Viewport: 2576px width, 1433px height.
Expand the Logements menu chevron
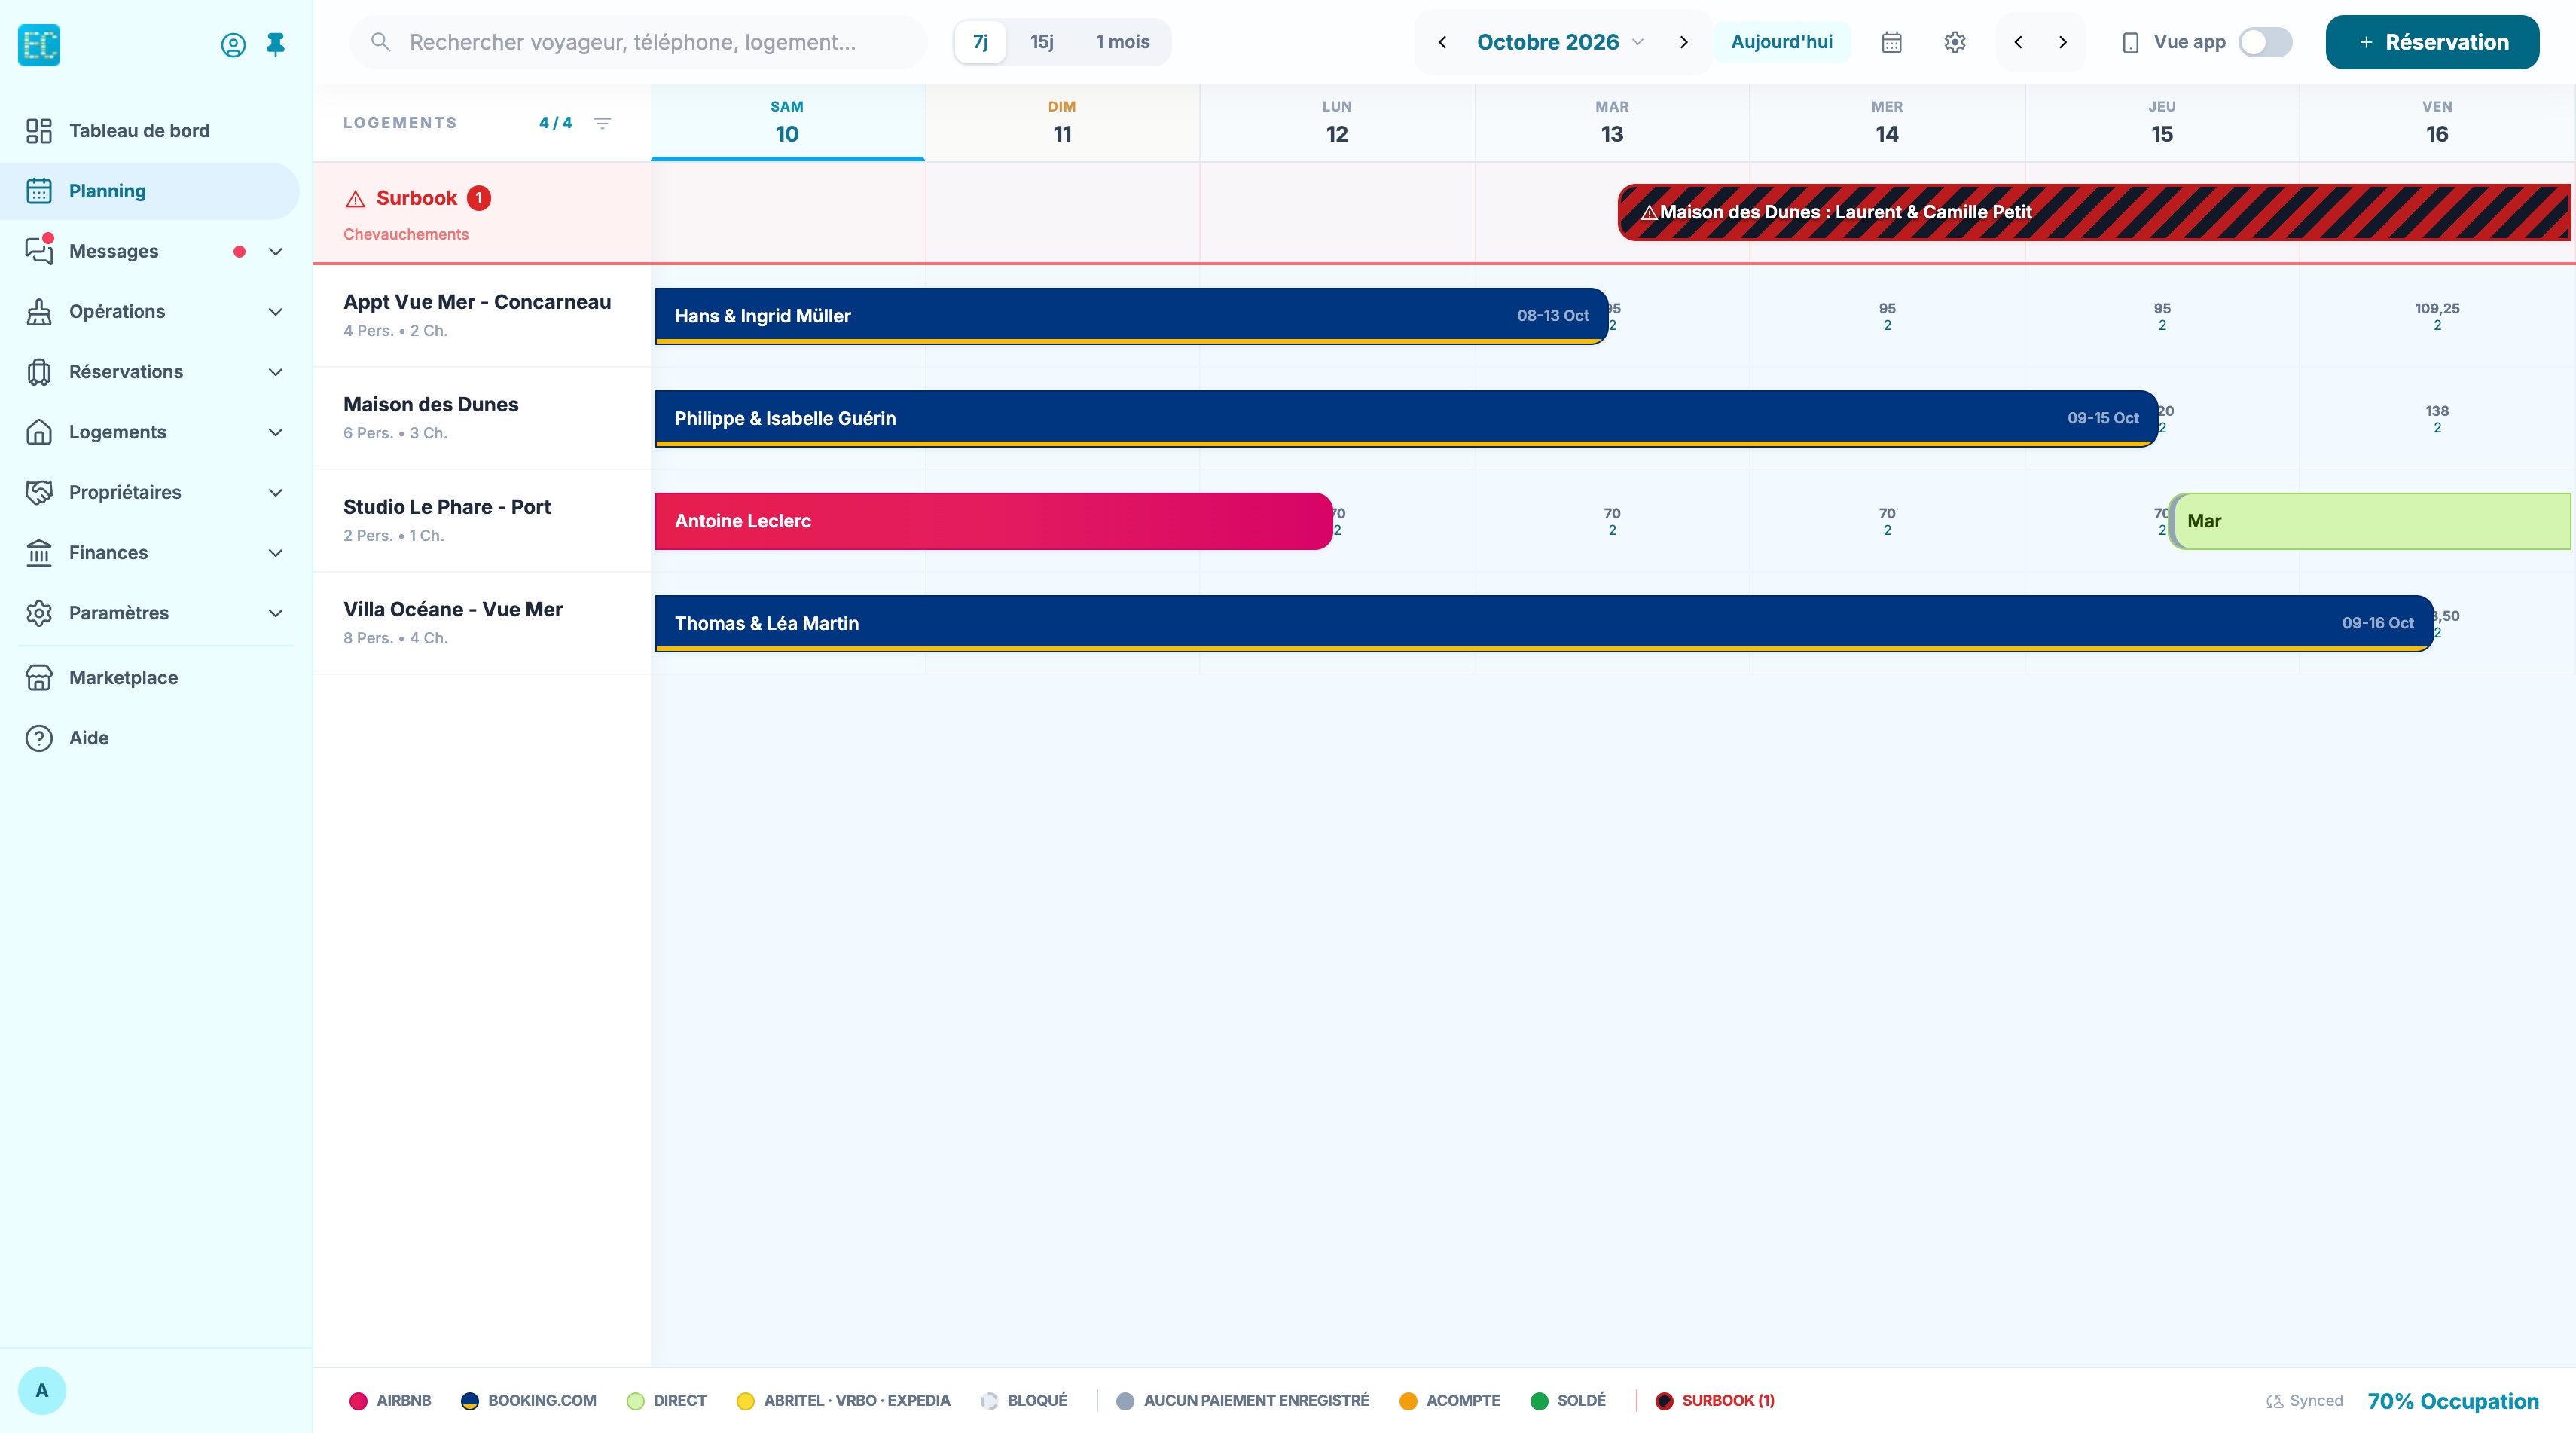[x=276, y=433]
